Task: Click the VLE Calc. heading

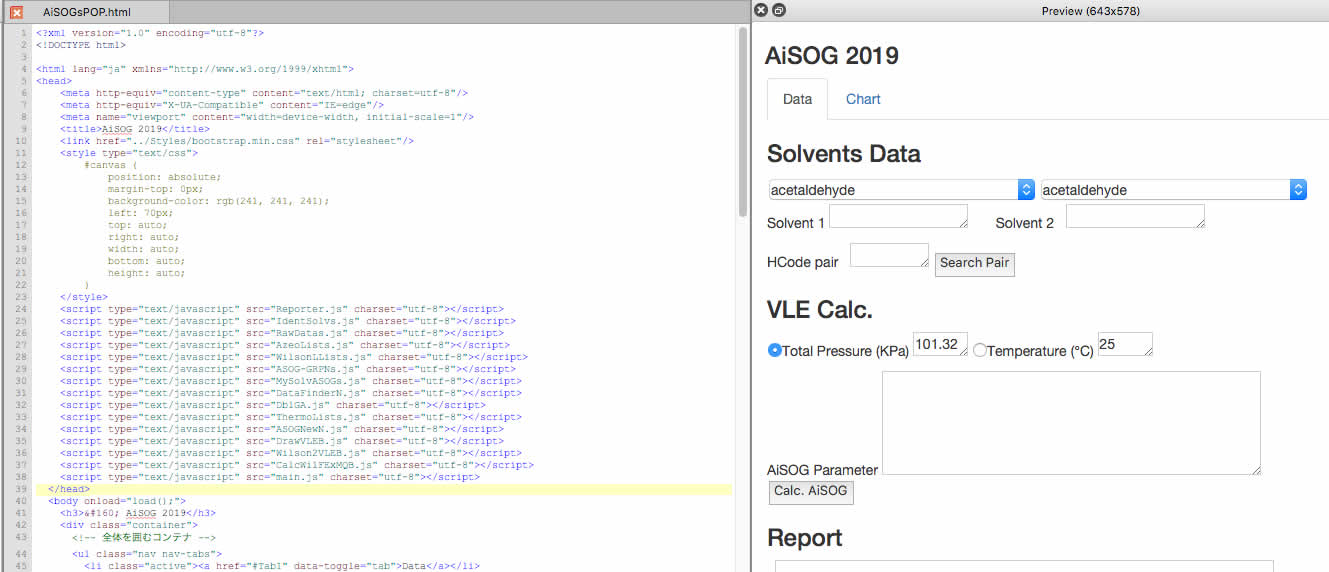Action: tap(820, 310)
